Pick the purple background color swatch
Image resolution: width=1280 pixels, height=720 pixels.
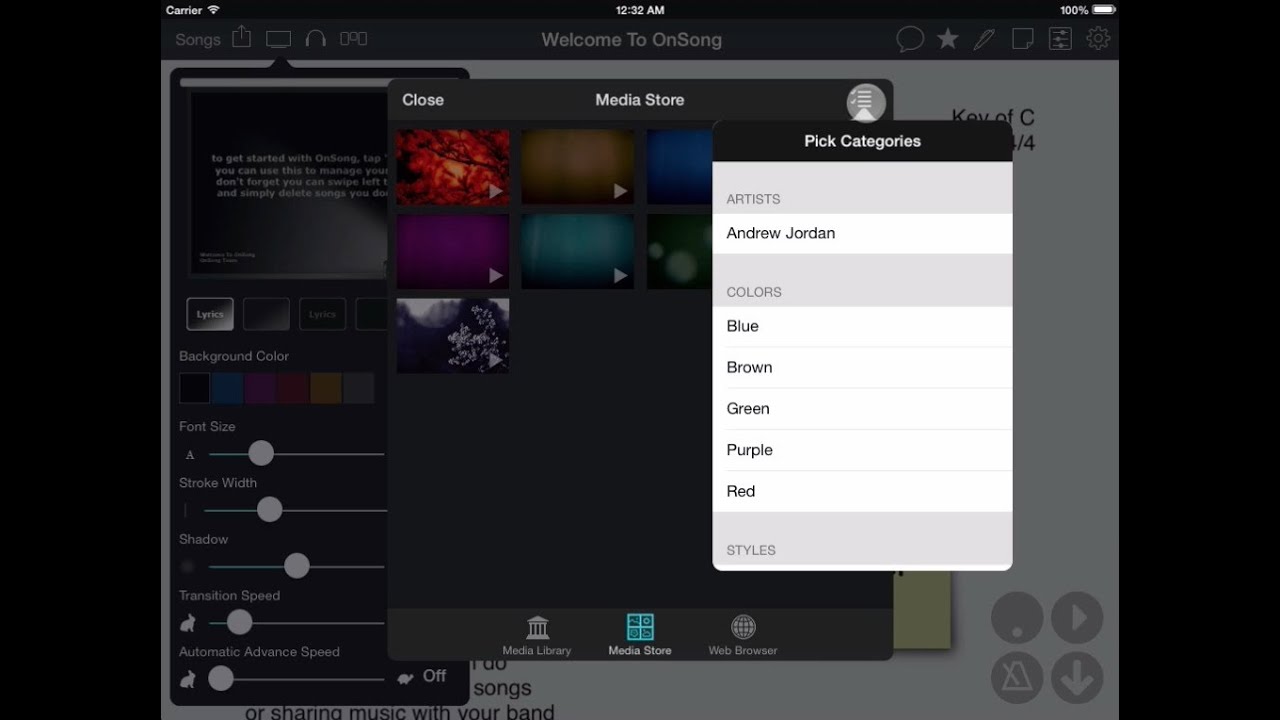pyautogui.click(x=260, y=388)
